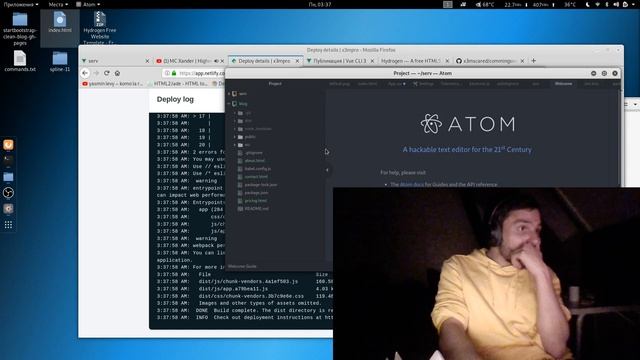Viewport: 640px width, 360px height.
Task: Focus the app.netlify URL address field
Action: (x=202, y=73)
